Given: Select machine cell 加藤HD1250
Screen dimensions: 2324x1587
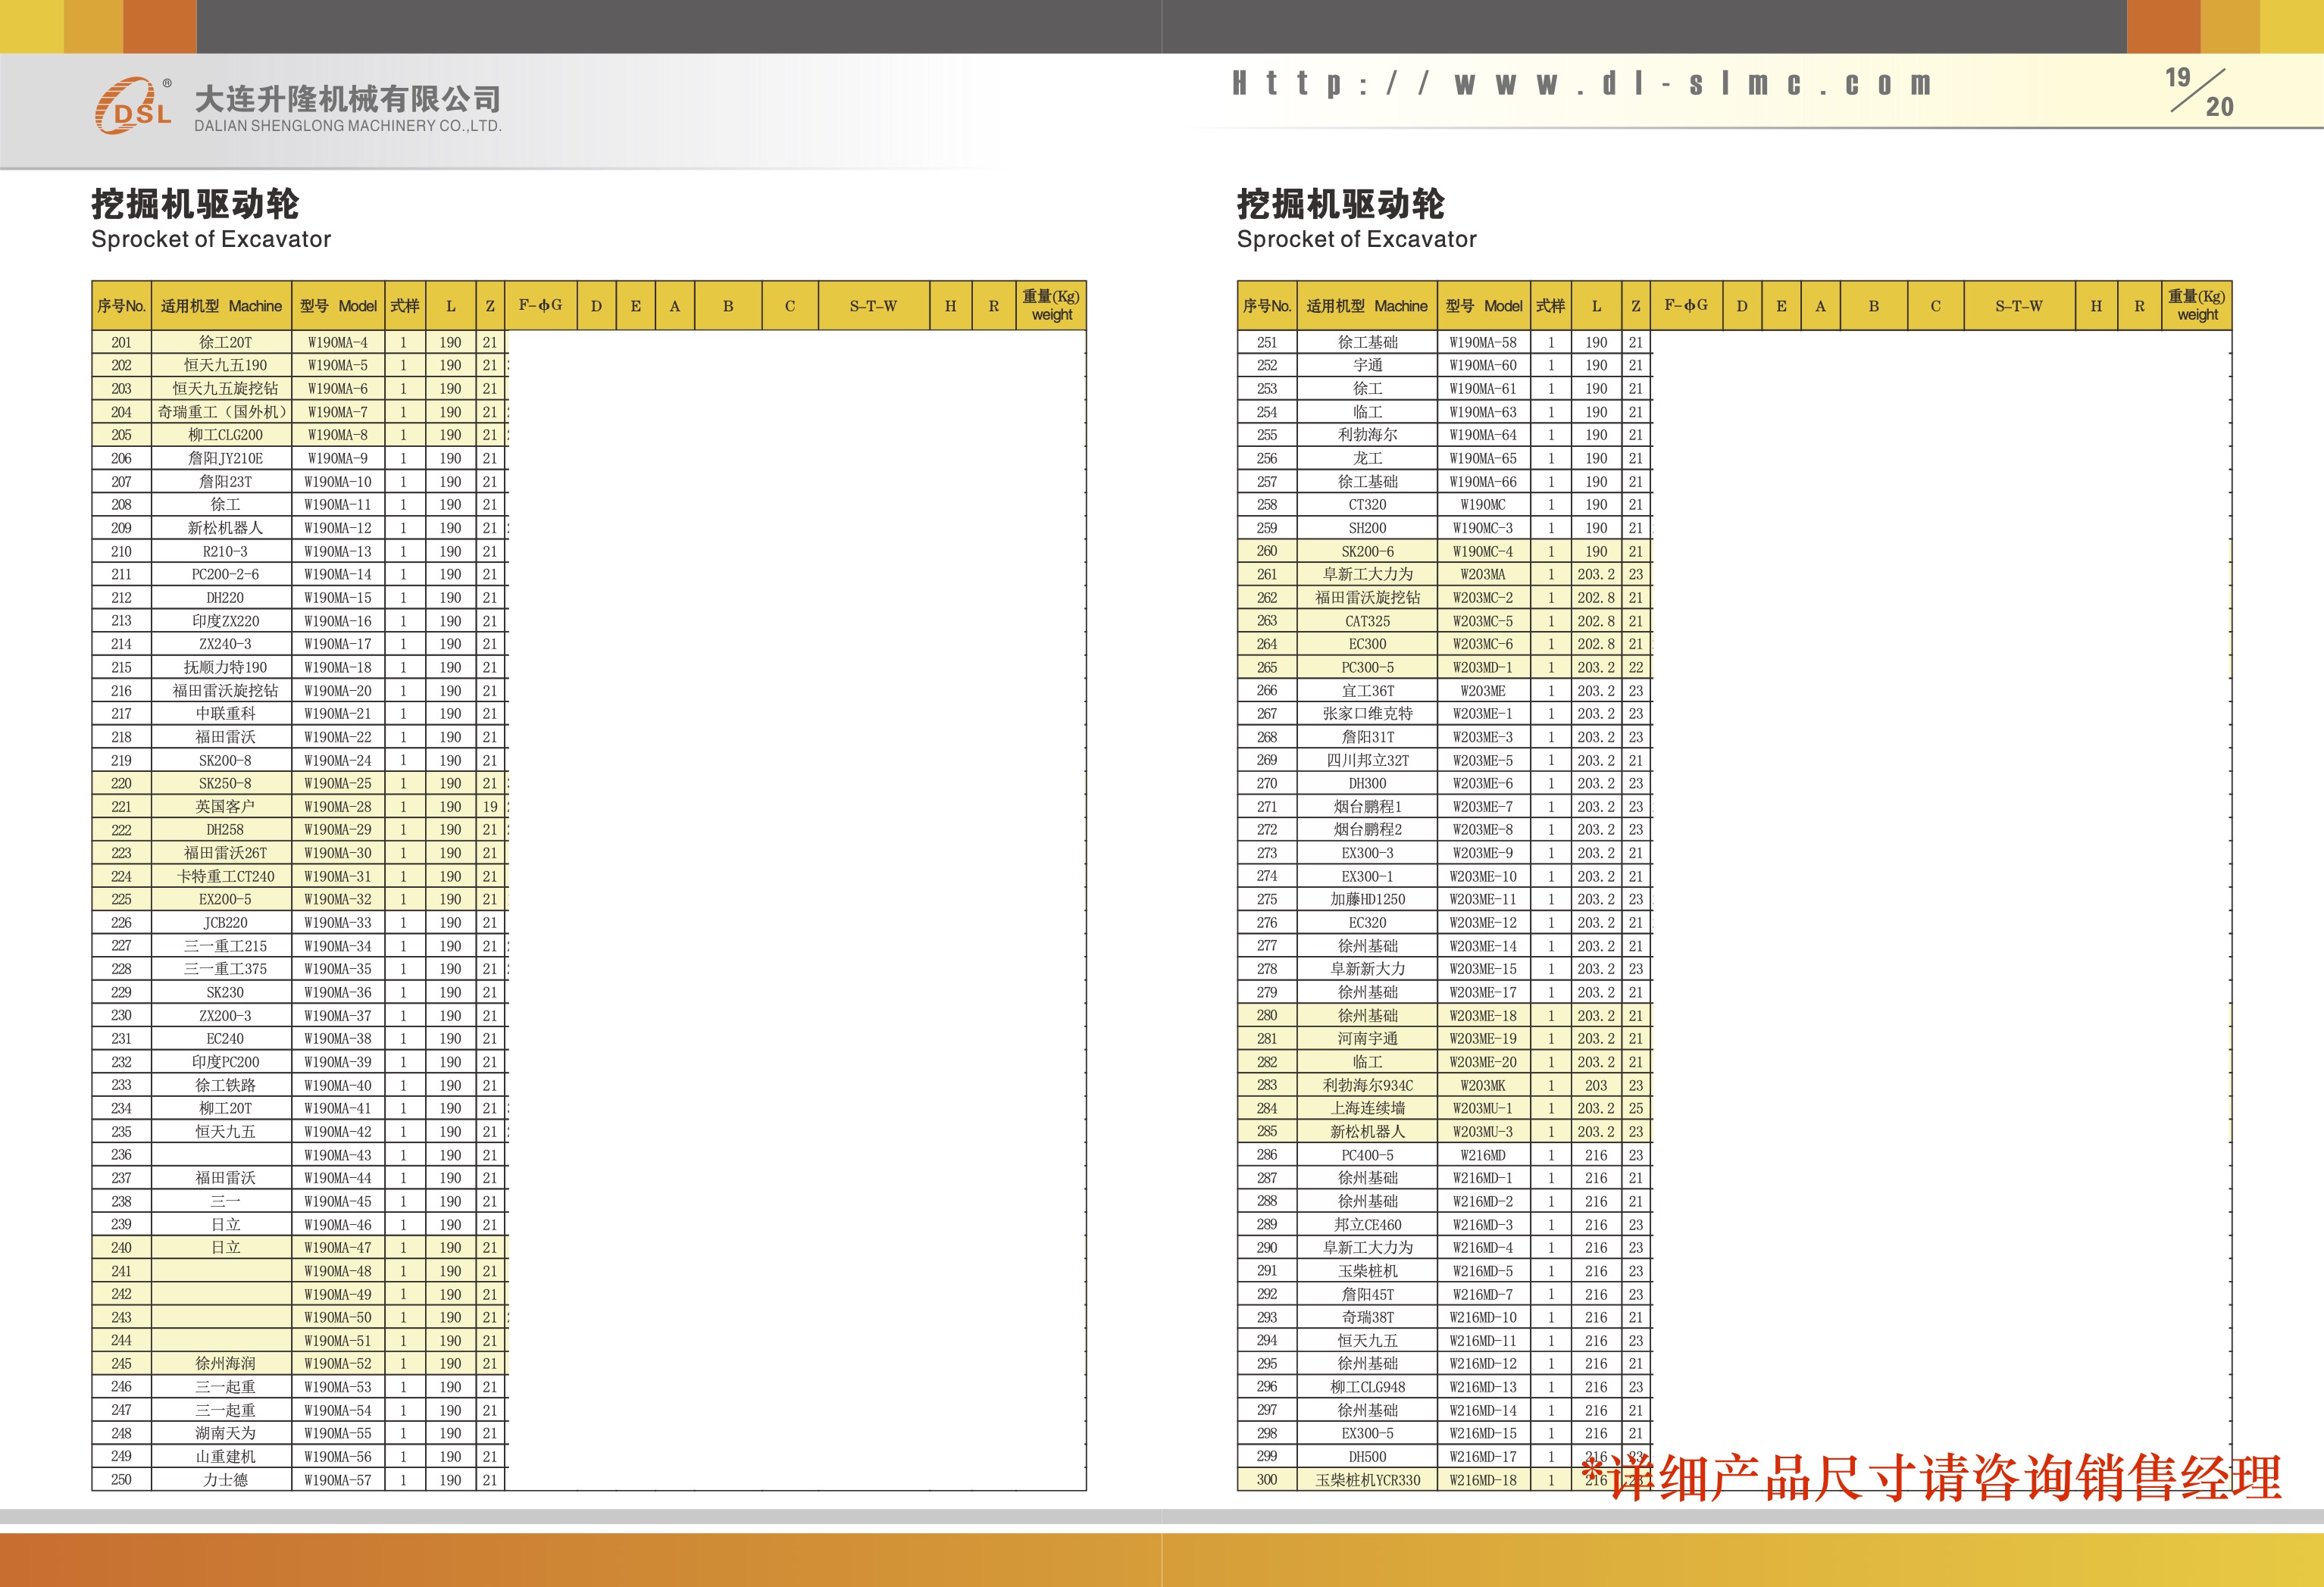Looking at the screenshot, I should 1367,899.
